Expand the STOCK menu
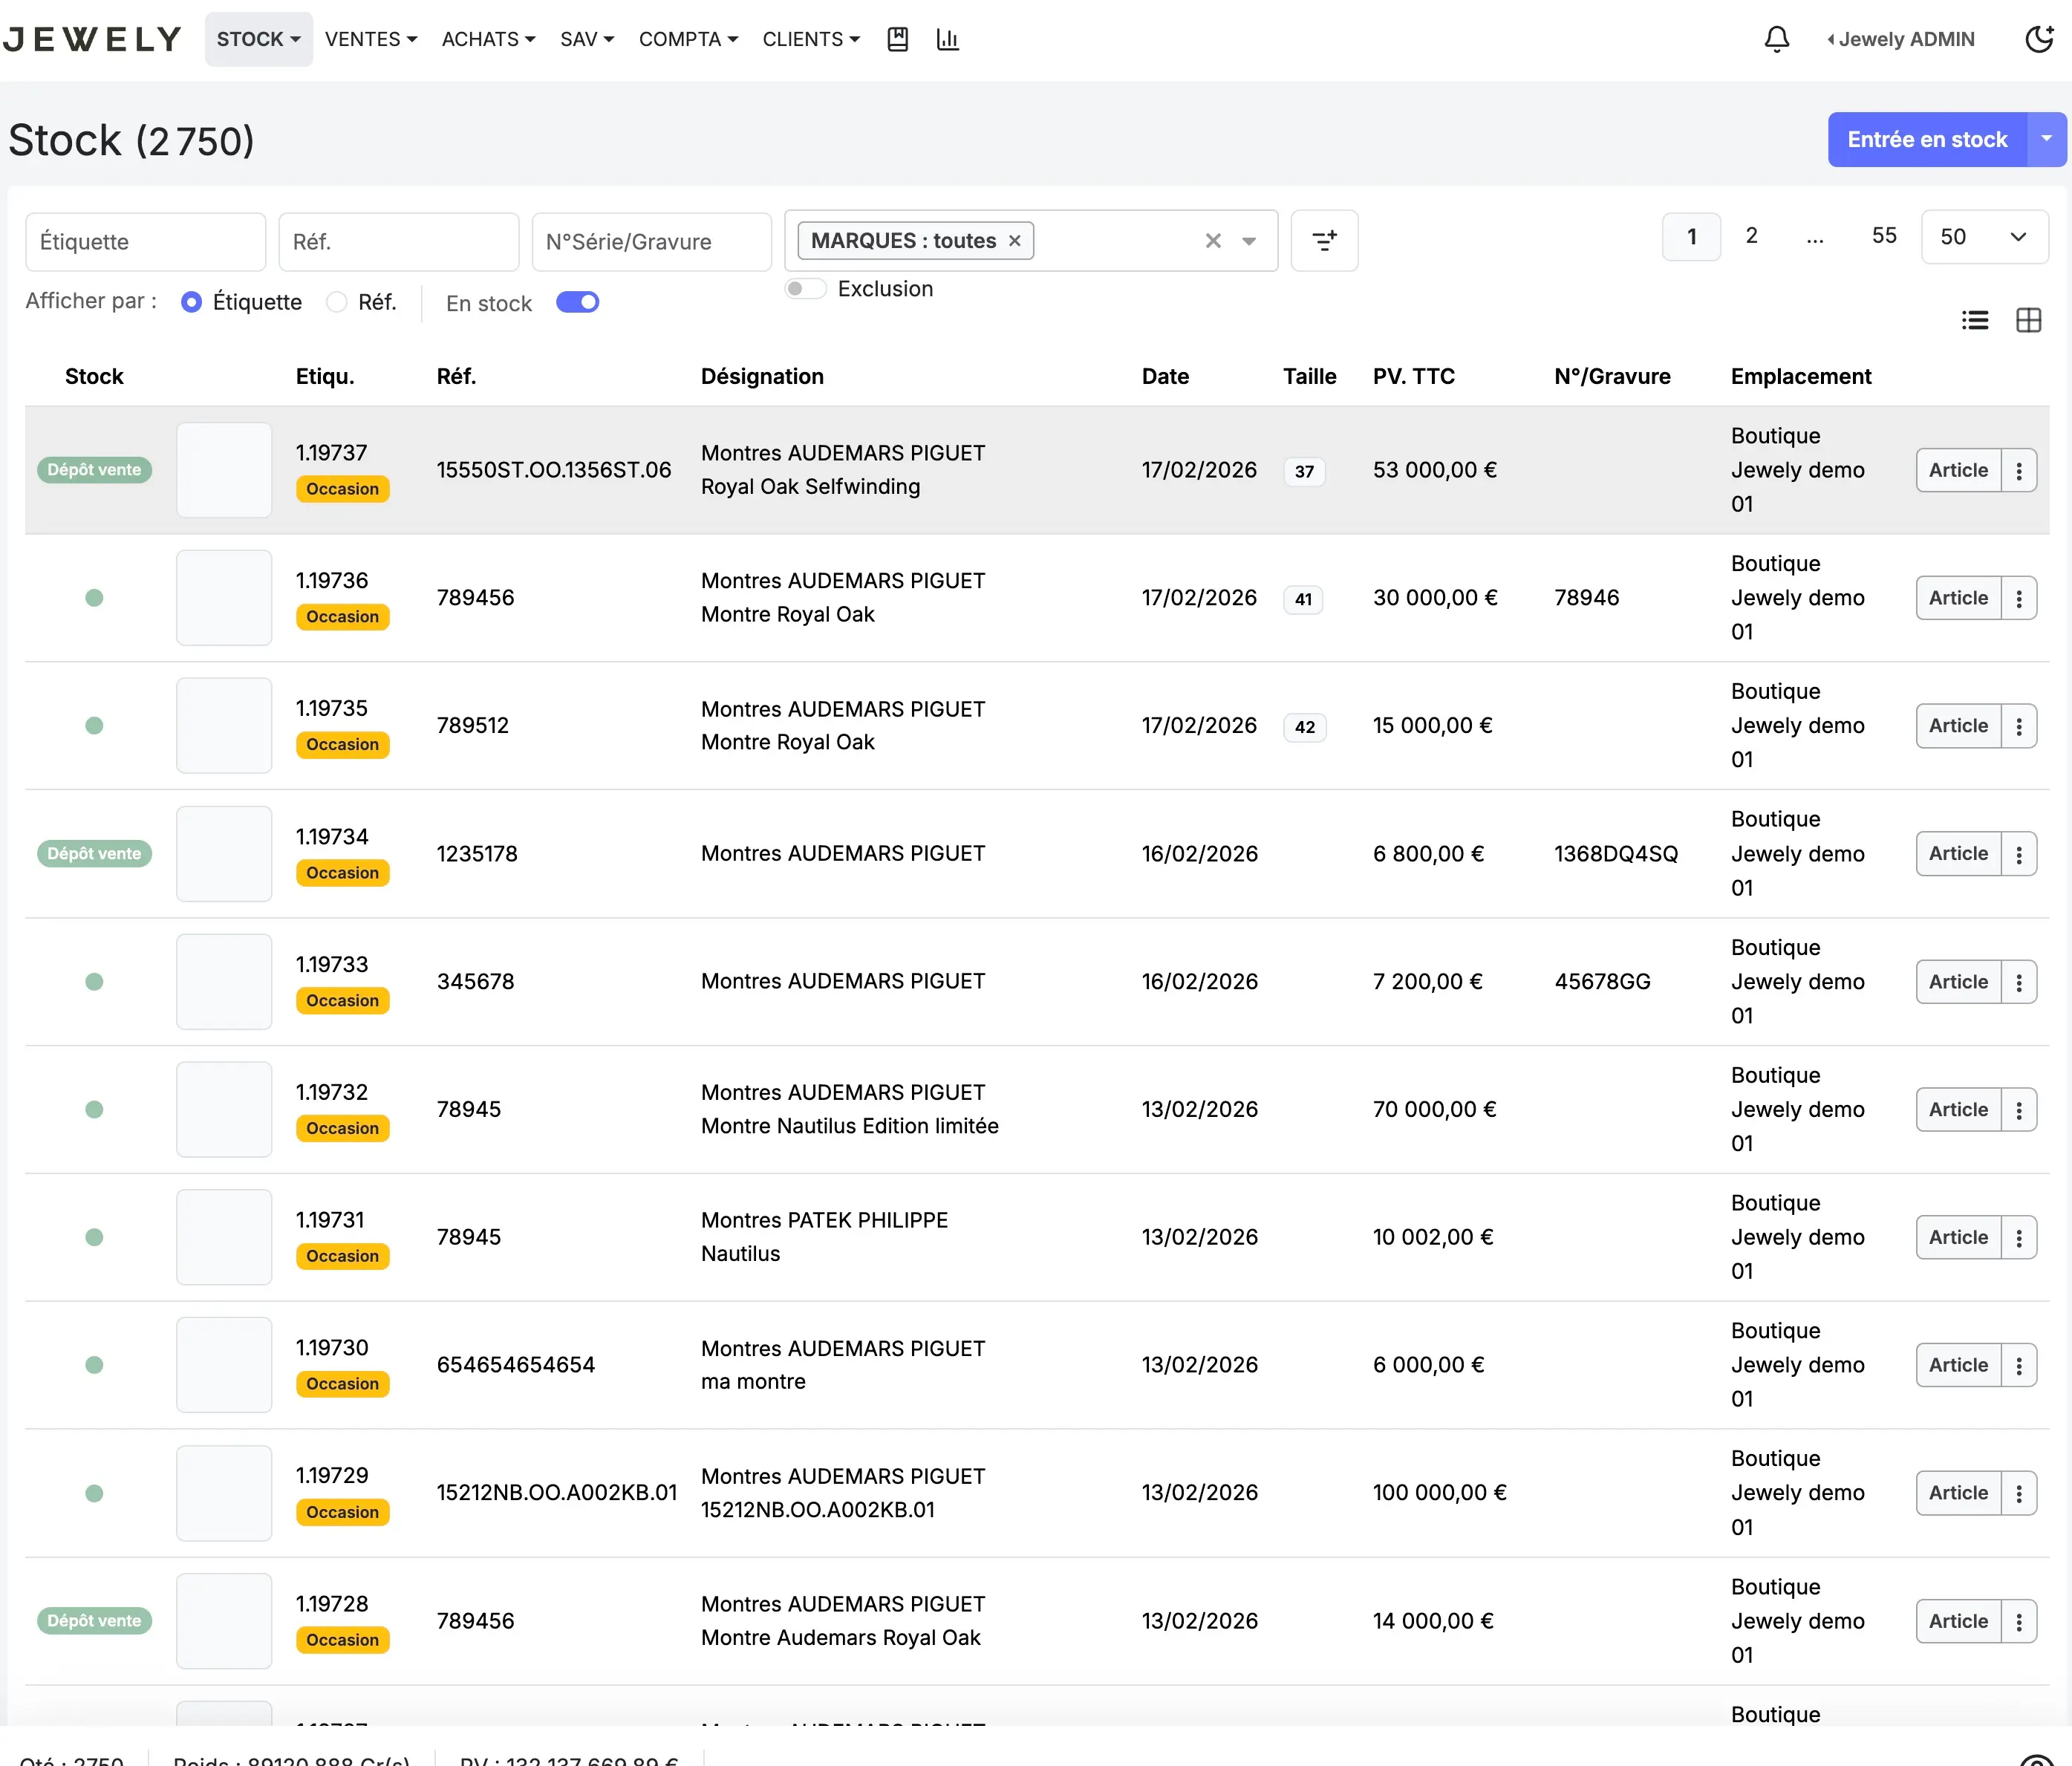The width and height of the screenshot is (2072, 1766). coord(258,39)
